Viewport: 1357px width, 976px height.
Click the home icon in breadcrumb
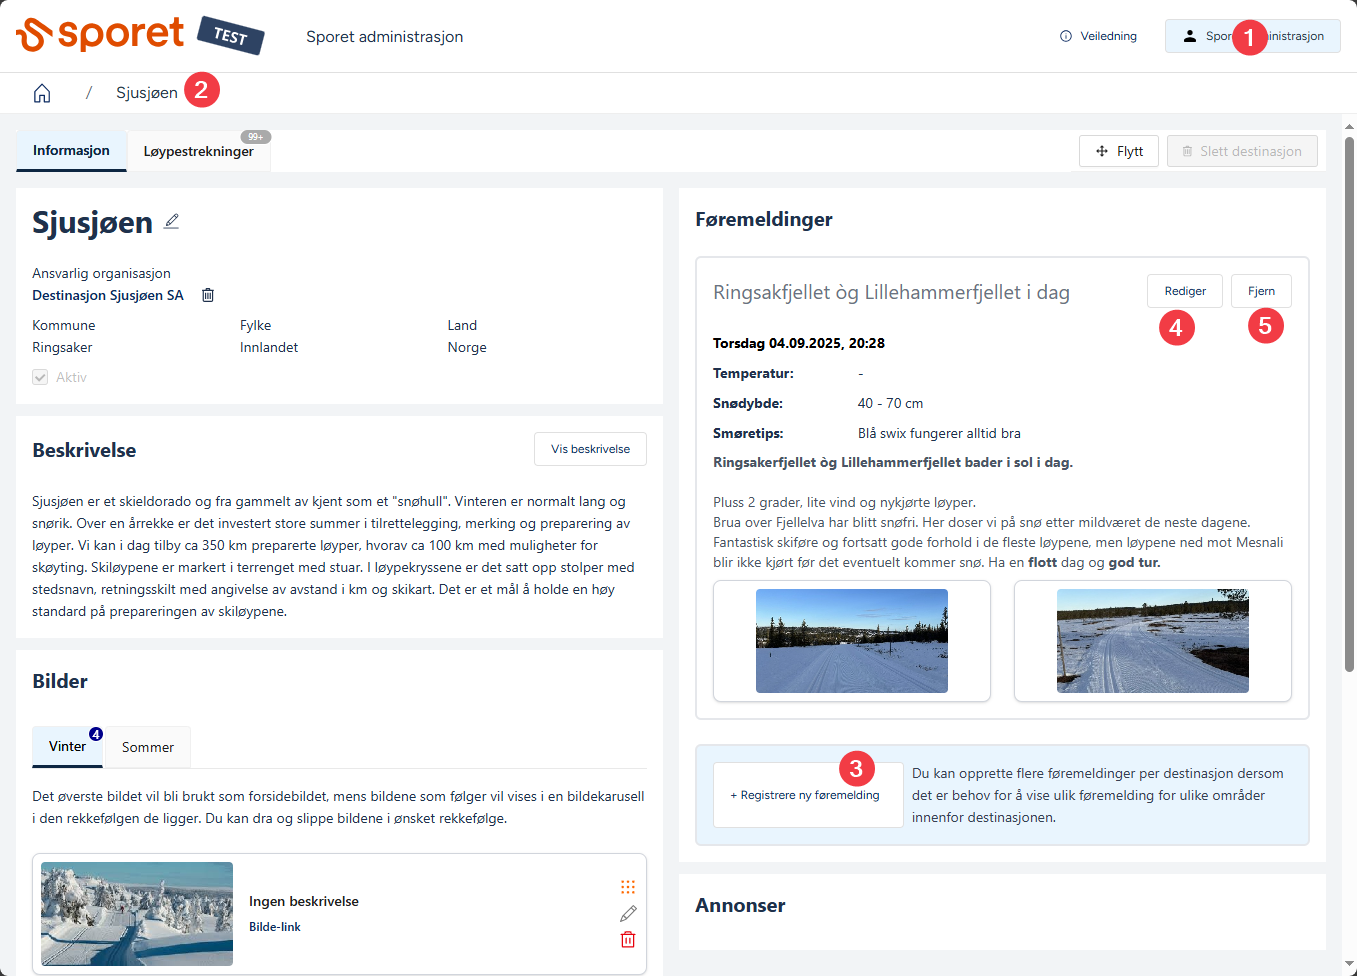click(x=42, y=93)
